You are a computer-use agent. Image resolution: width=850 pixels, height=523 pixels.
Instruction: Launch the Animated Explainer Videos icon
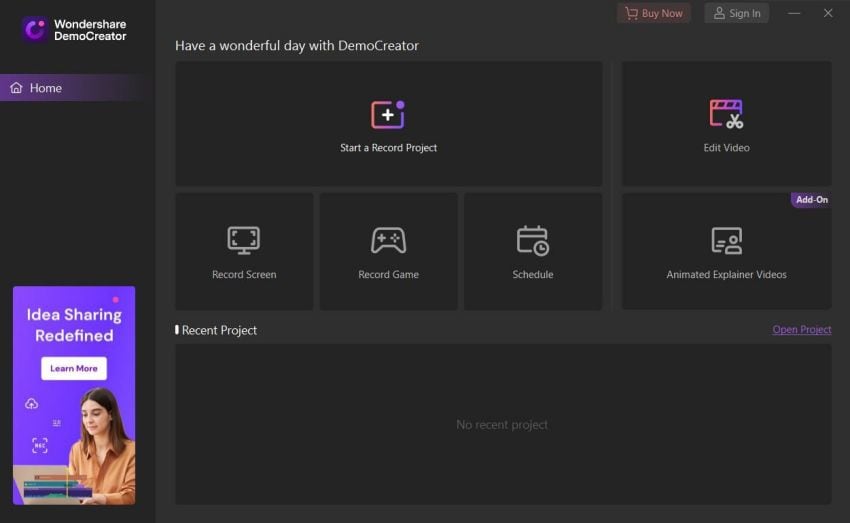click(726, 241)
